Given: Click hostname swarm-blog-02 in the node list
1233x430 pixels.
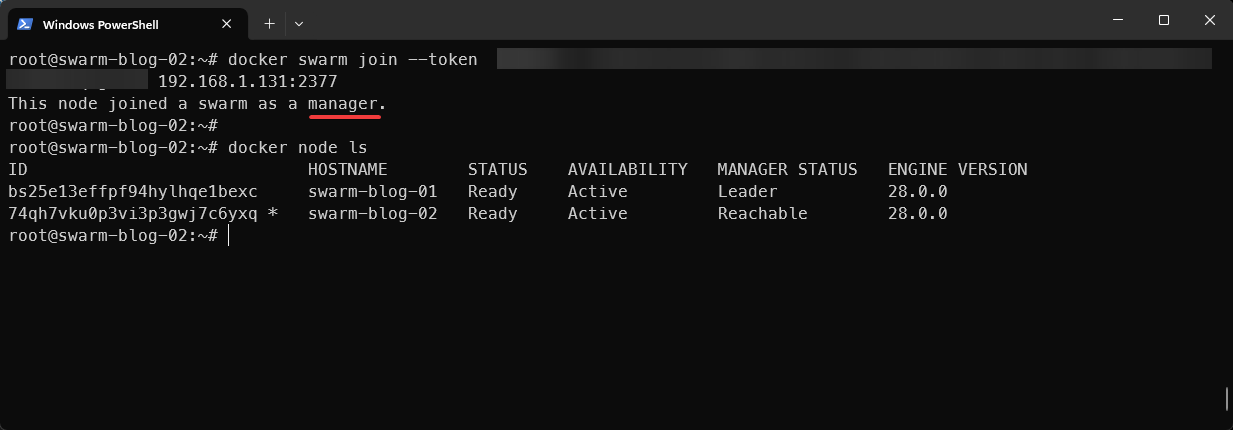Looking at the screenshot, I should coord(372,214).
